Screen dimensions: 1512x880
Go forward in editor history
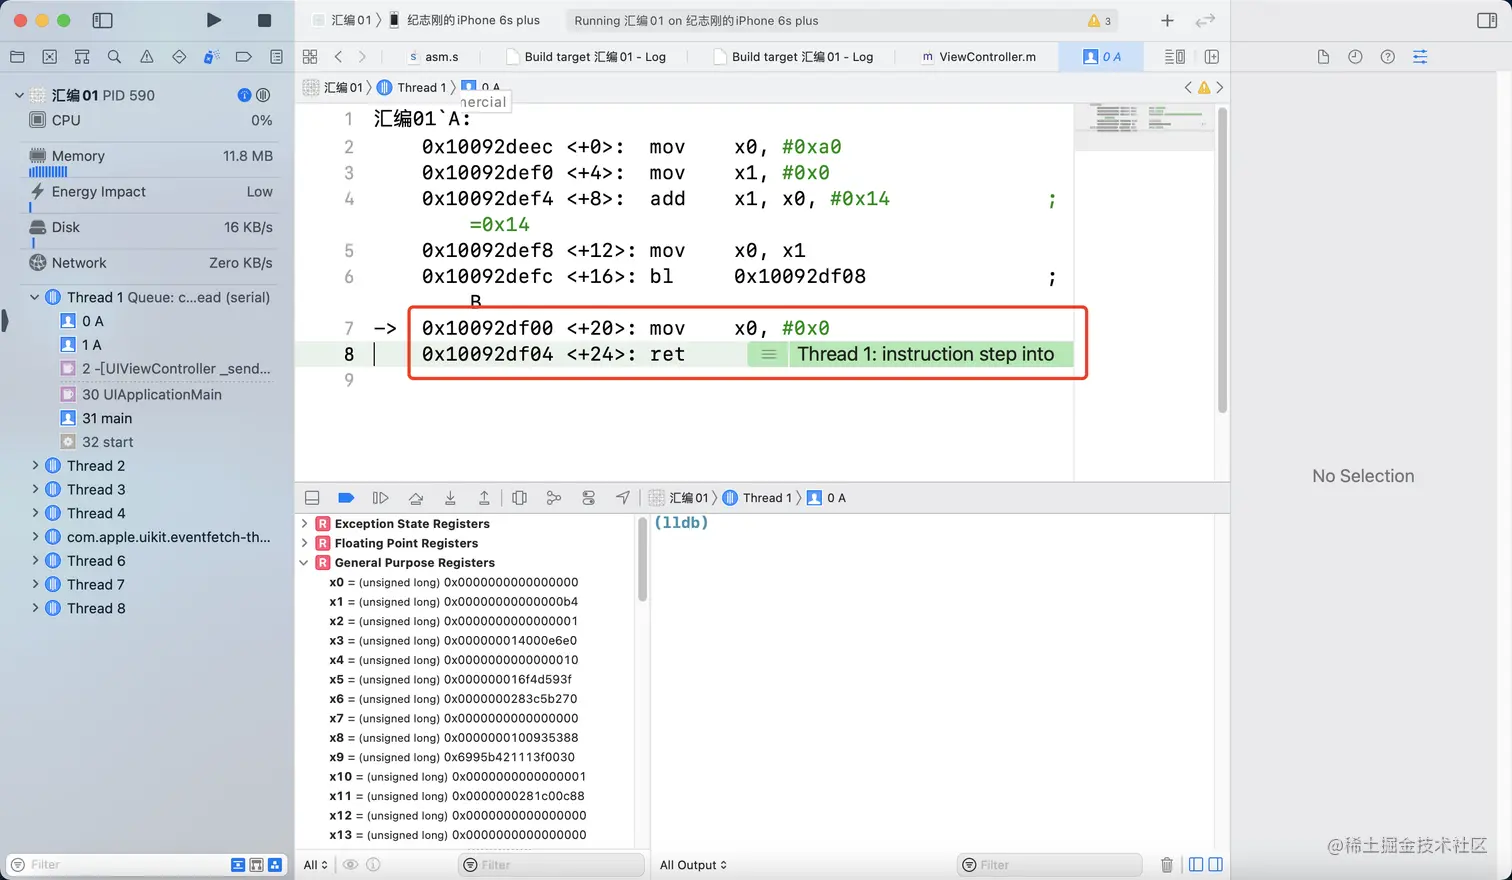pyautogui.click(x=362, y=57)
